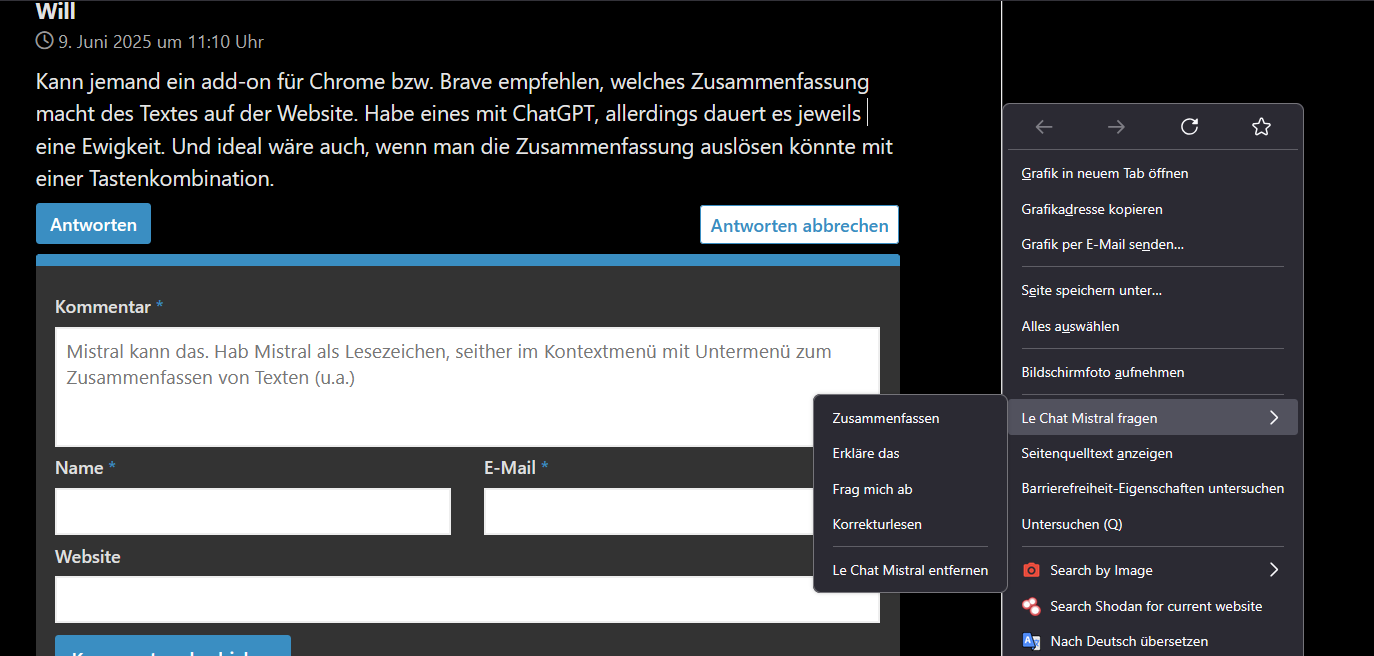Viewport: 1374px width, 656px height.
Task: Click the clock icon beside comment date
Action: [44, 41]
